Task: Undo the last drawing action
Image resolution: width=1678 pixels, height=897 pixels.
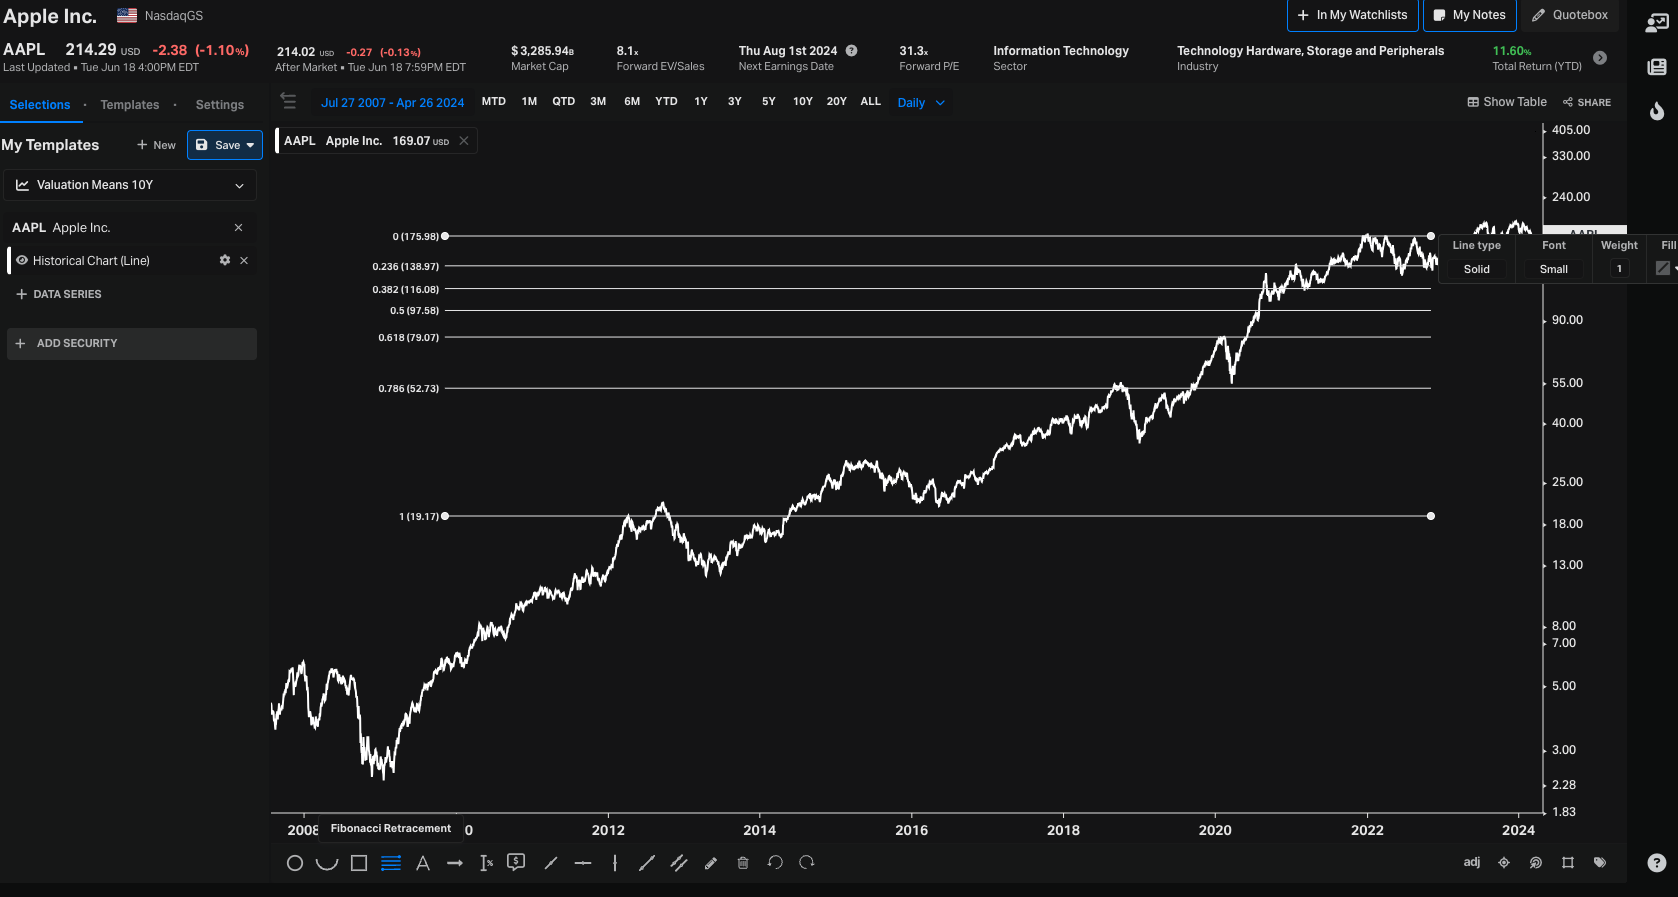Action: pos(775,862)
